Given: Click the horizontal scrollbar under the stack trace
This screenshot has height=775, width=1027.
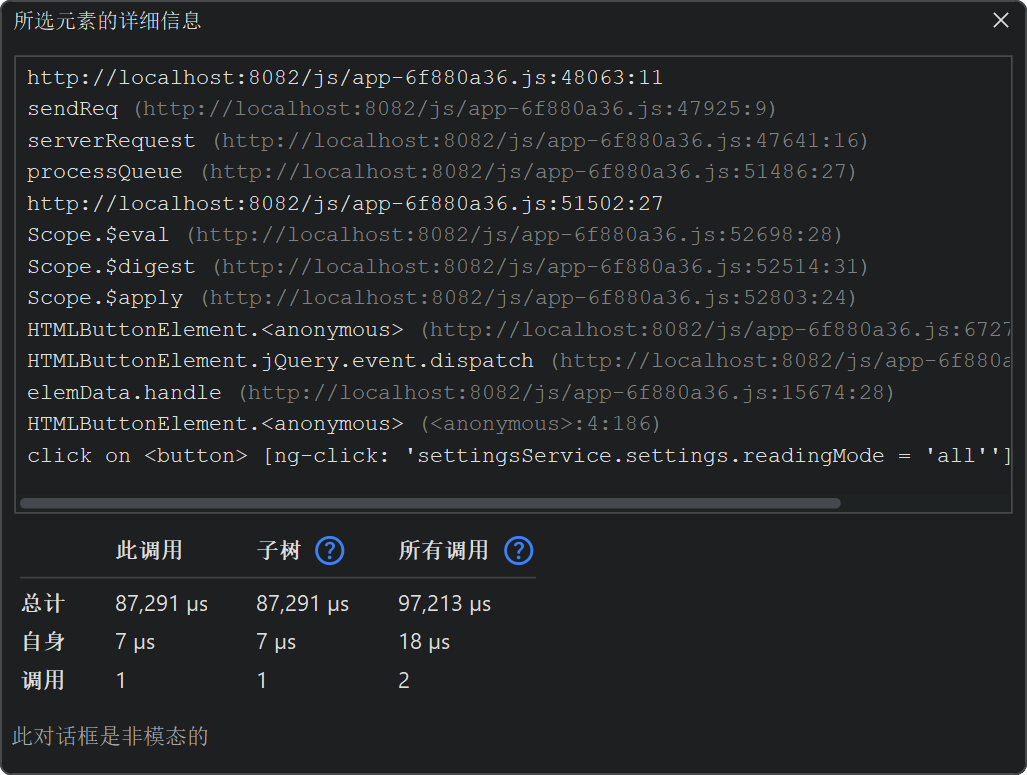Looking at the screenshot, I should click(430, 503).
